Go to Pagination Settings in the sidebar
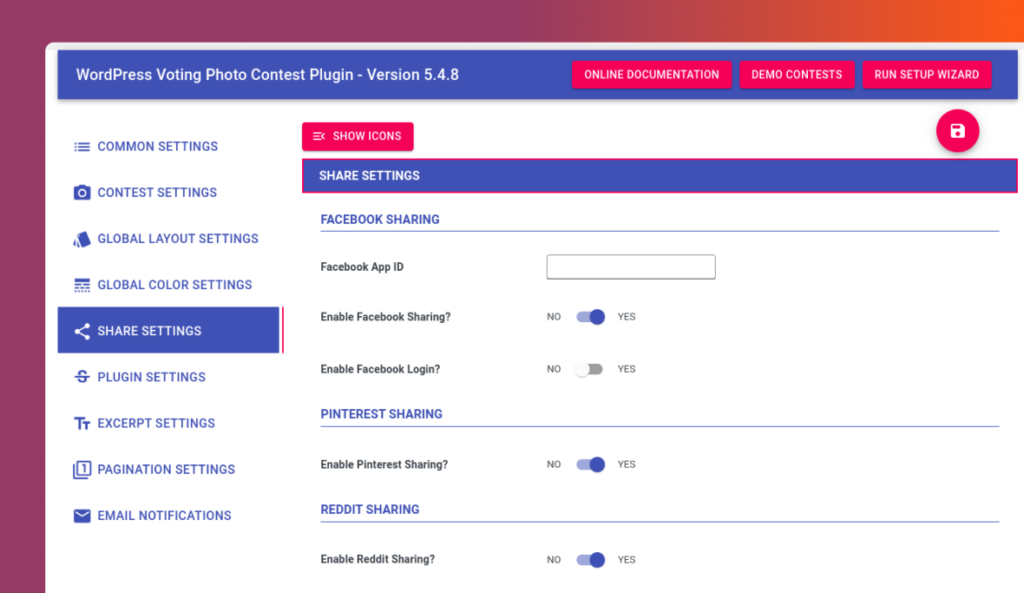Image resolution: width=1024 pixels, height=593 pixels. coord(166,470)
